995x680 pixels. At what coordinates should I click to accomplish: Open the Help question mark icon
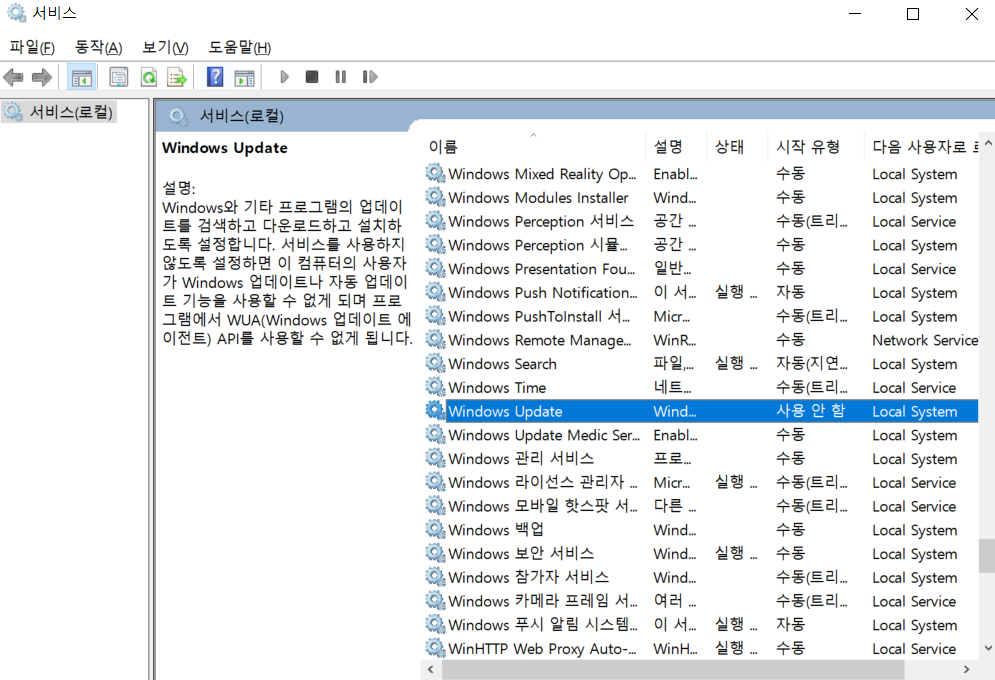[x=215, y=77]
